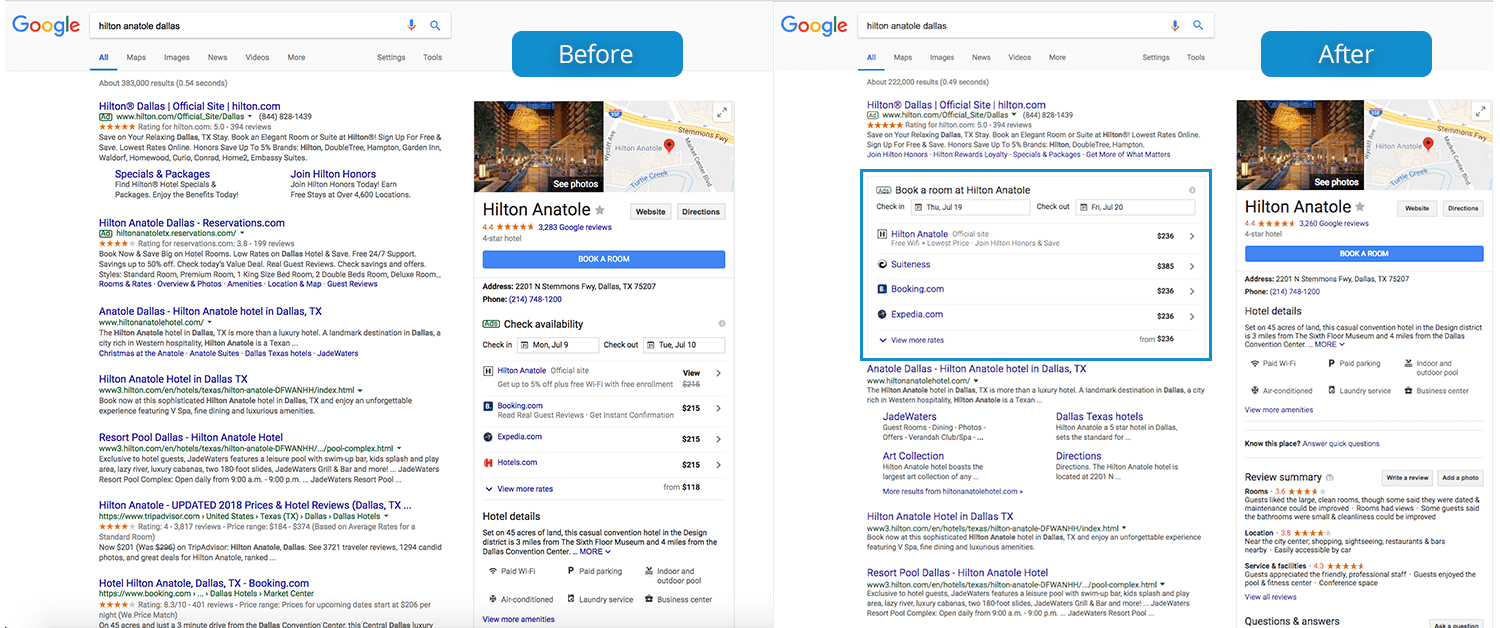Image resolution: width=1500 pixels, height=628 pixels.
Task: Open Hilton Anatole $215 rate chevron in Before panel
Action: (x=718, y=374)
